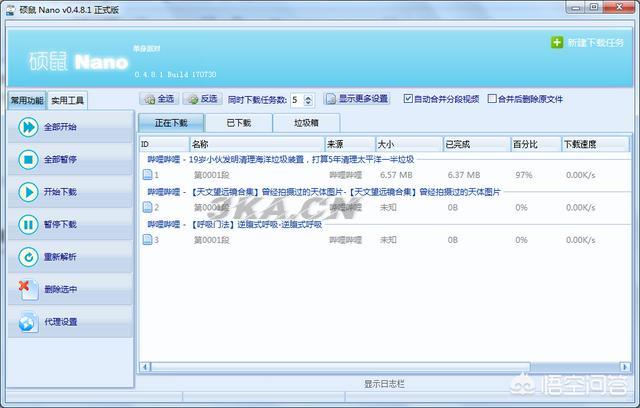Click the 显示日志栏 bar
The image size is (640, 408).
click(384, 384)
